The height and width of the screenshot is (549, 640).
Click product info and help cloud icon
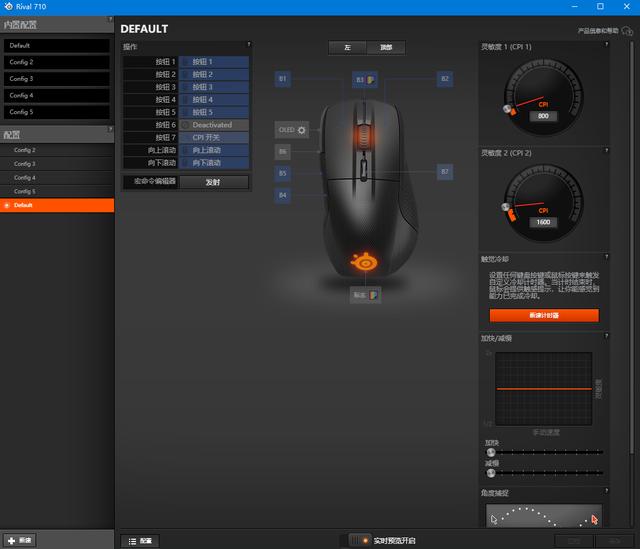click(627, 31)
